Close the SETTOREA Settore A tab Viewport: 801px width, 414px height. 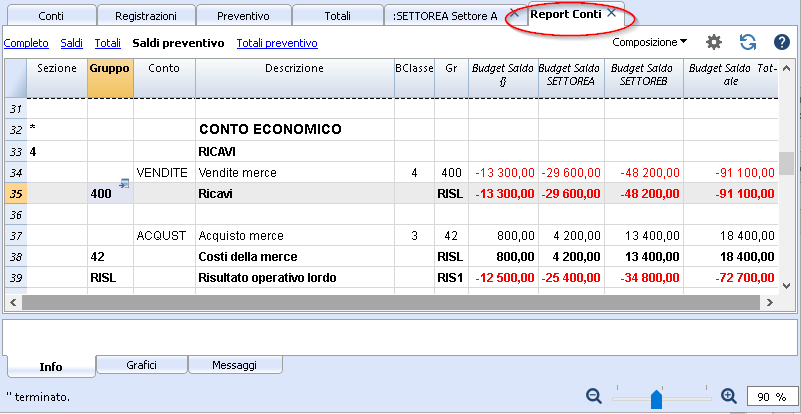tap(514, 14)
